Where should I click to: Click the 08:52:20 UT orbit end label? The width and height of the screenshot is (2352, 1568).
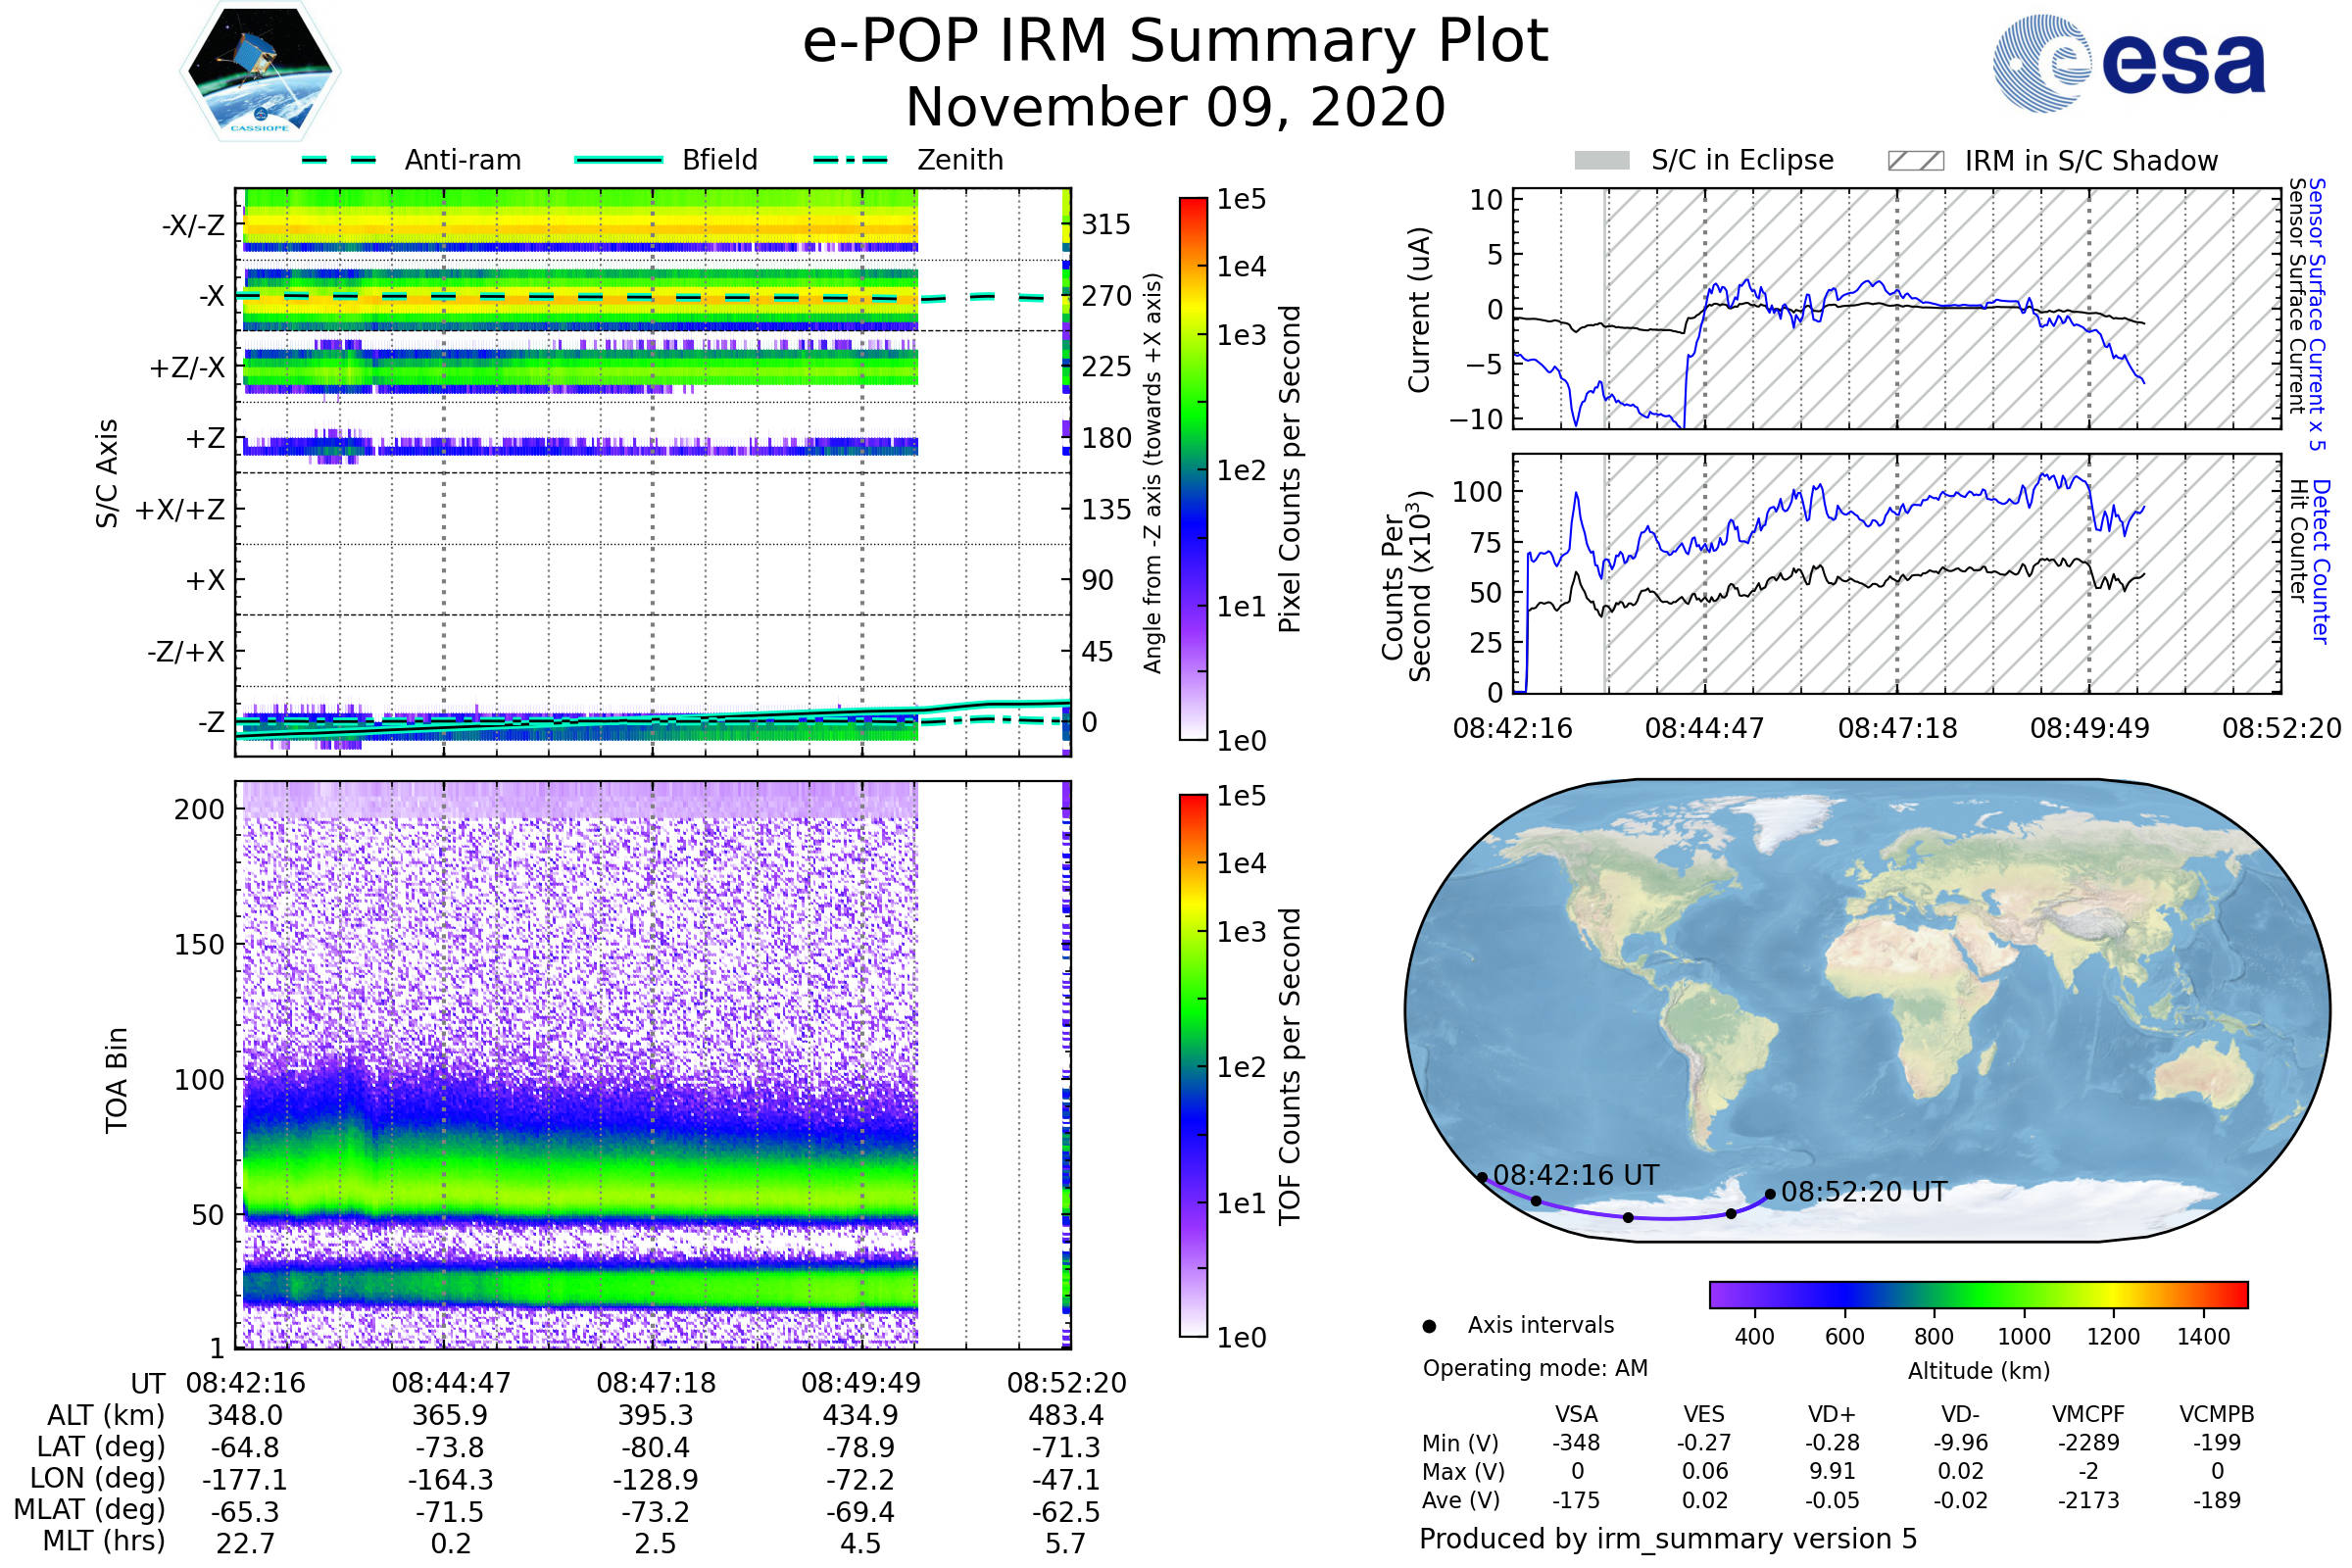tap(1864, 1192)
